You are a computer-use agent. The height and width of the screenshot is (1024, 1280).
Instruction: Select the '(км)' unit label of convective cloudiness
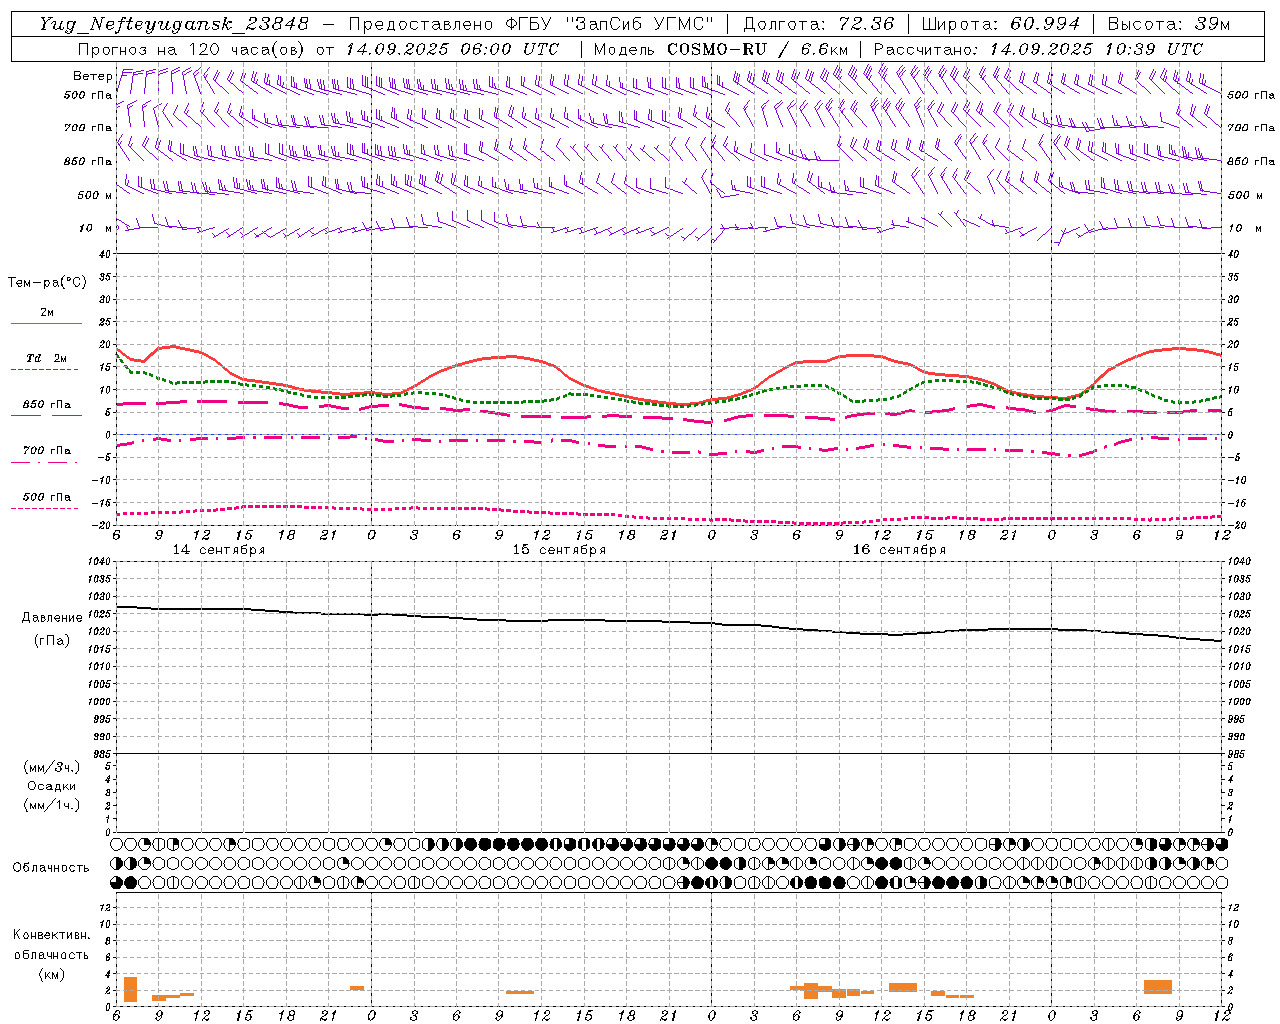click(52, 974)
